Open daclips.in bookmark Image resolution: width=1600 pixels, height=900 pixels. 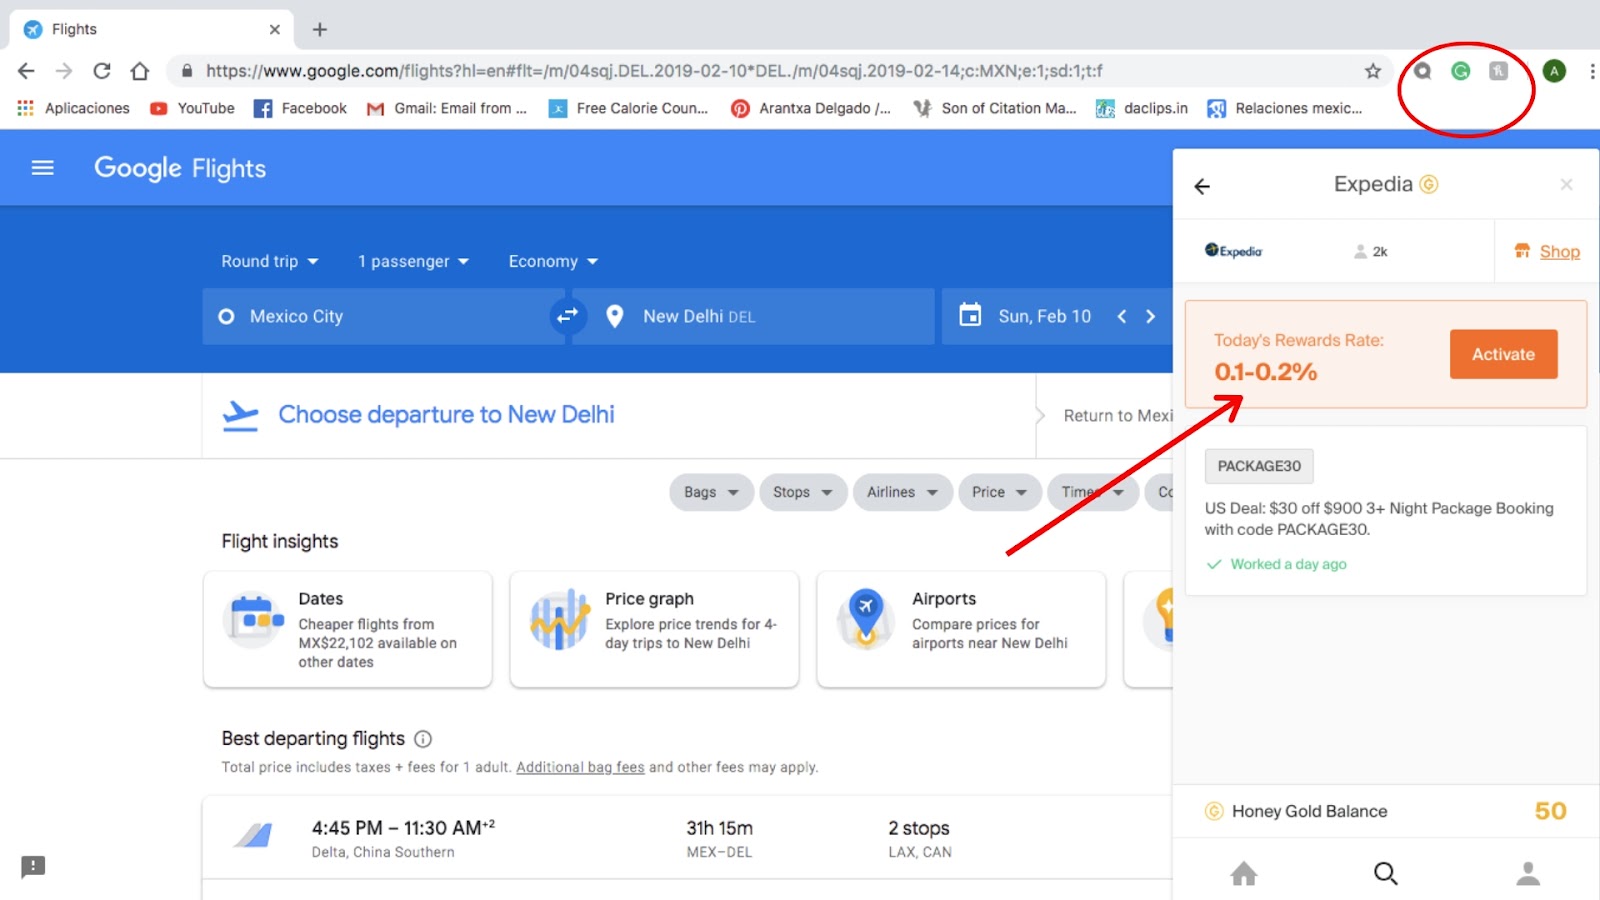coord(1142,108)
